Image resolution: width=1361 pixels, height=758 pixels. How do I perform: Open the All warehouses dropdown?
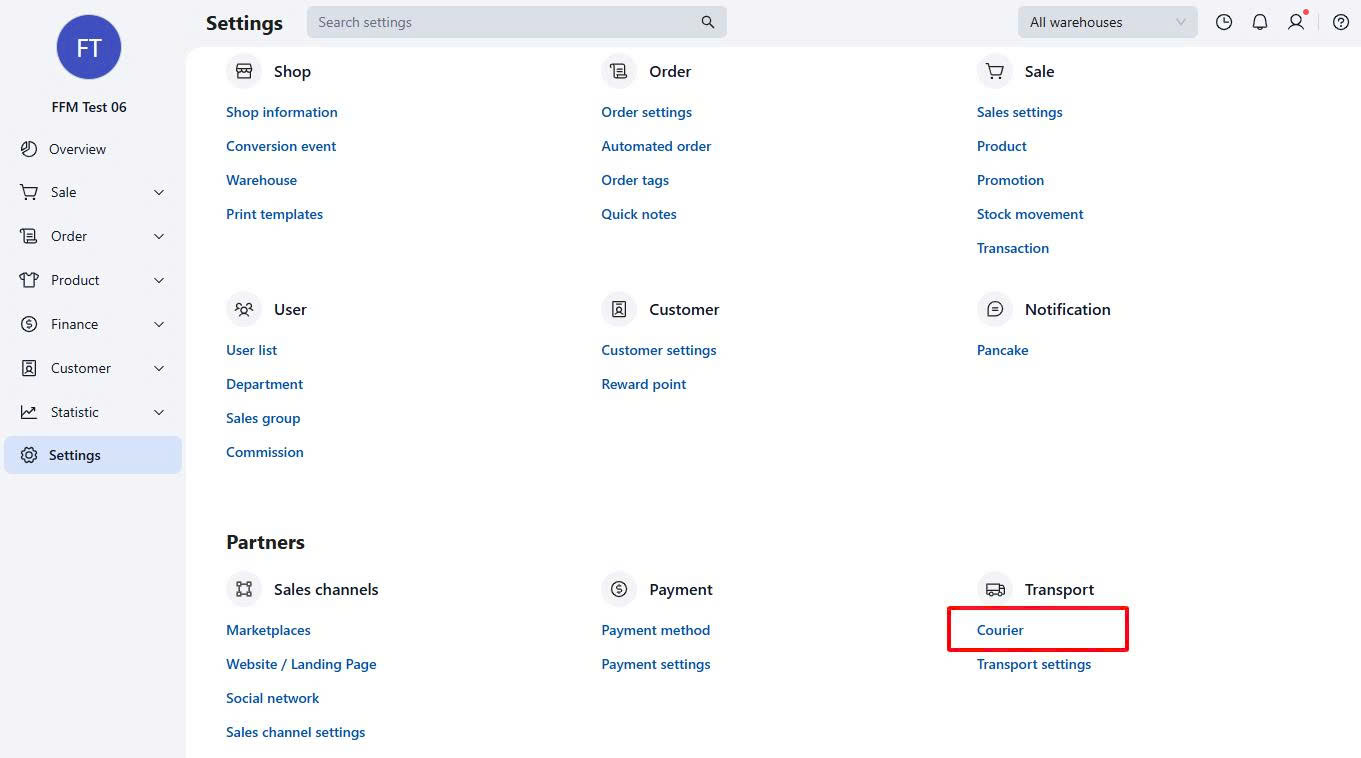pos(1106,22)
